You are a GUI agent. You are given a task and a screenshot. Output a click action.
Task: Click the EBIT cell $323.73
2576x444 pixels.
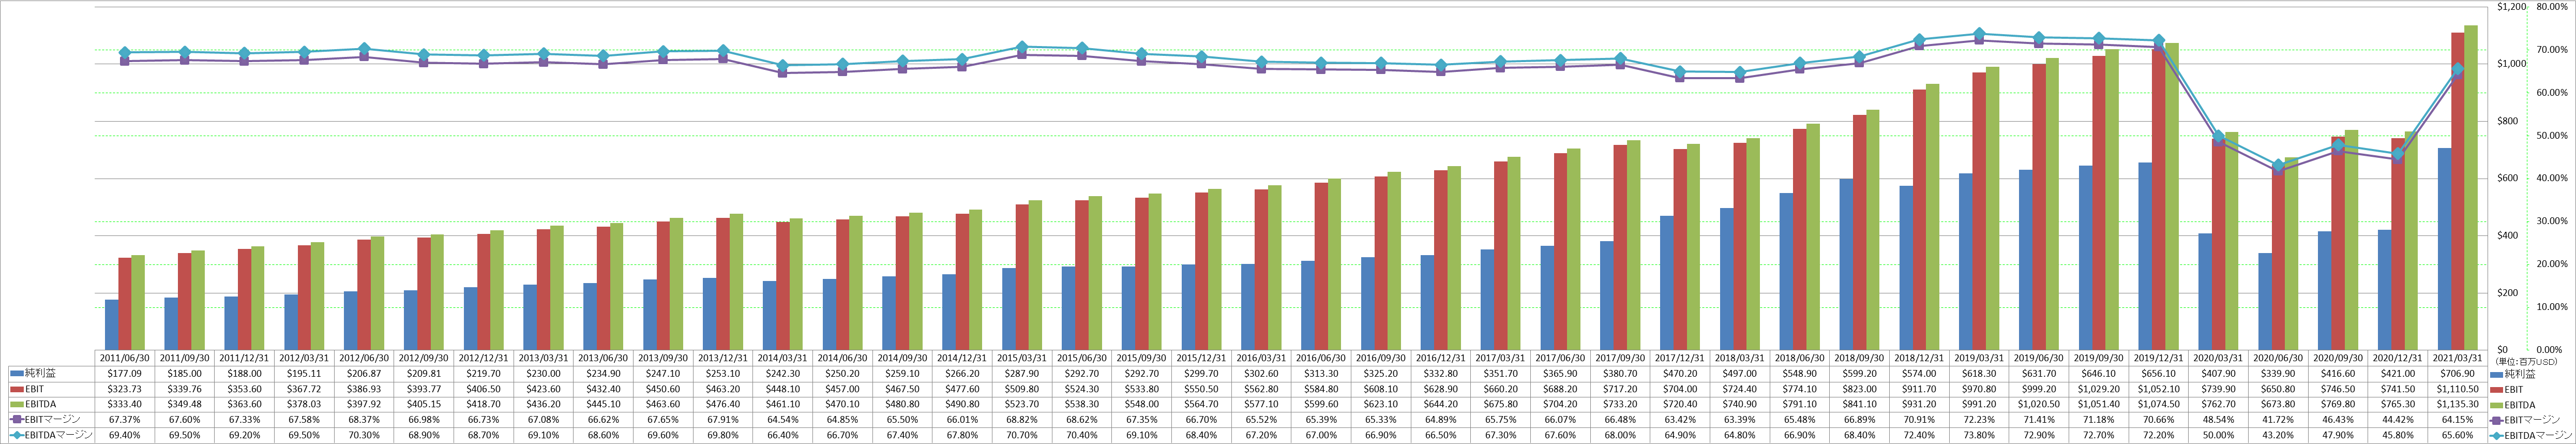coord(125,388)
